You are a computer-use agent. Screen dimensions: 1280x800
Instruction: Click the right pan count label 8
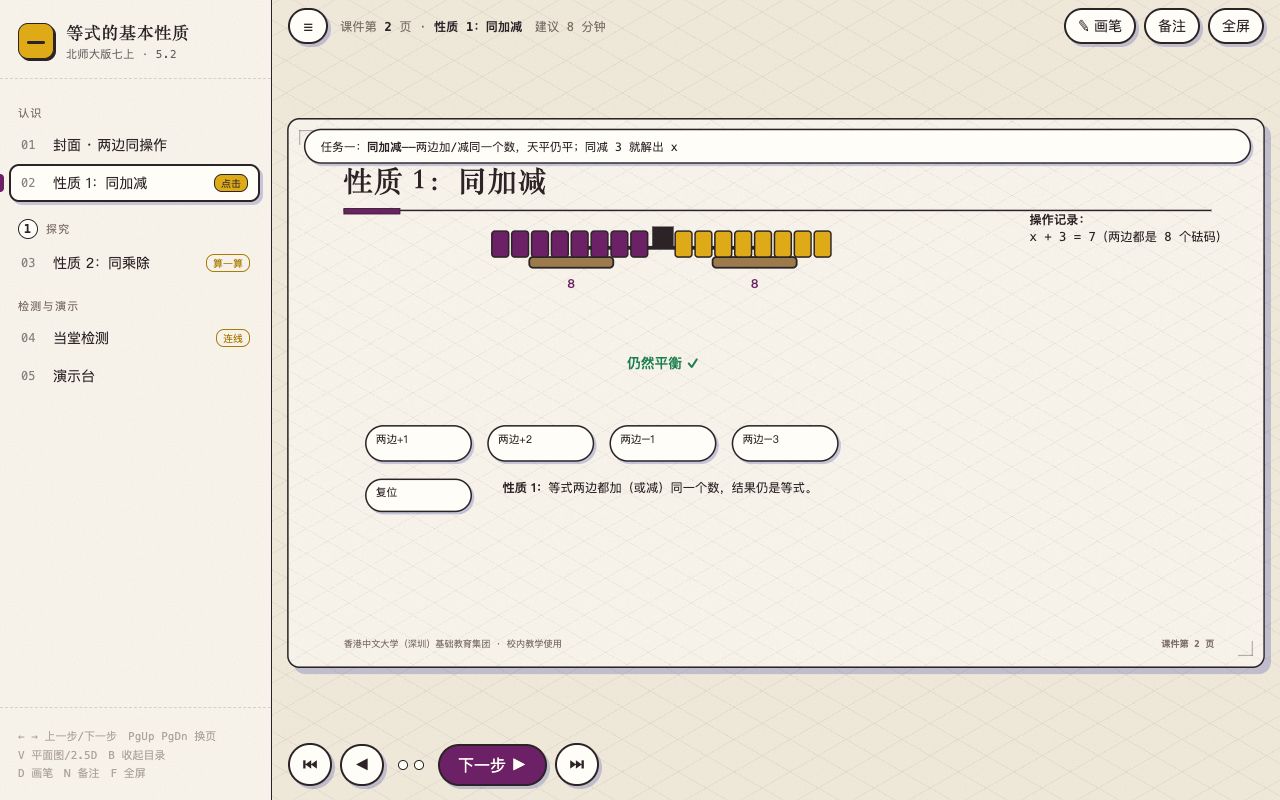tap(754, 284)
